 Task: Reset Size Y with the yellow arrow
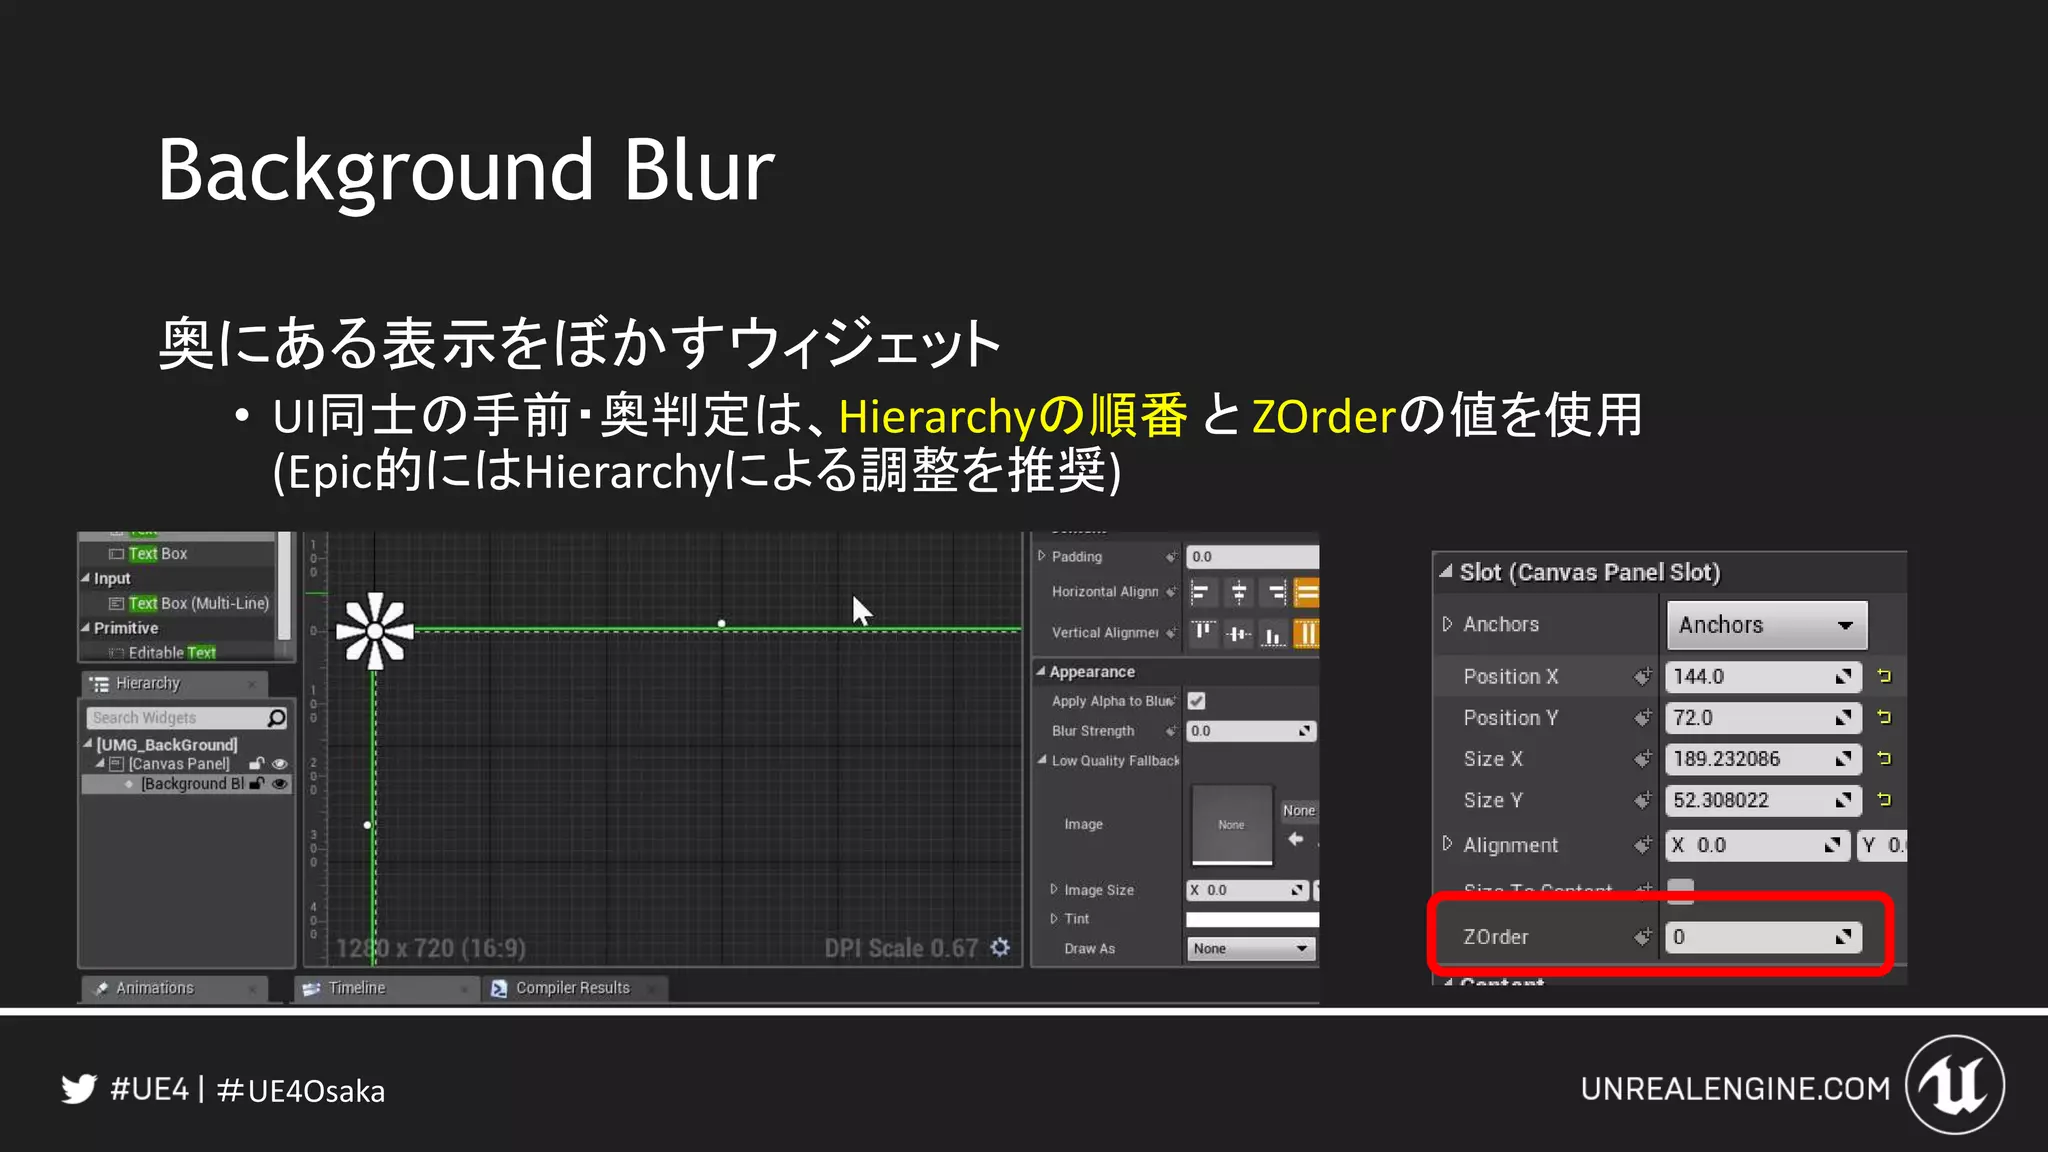[x=1884, y=799]
